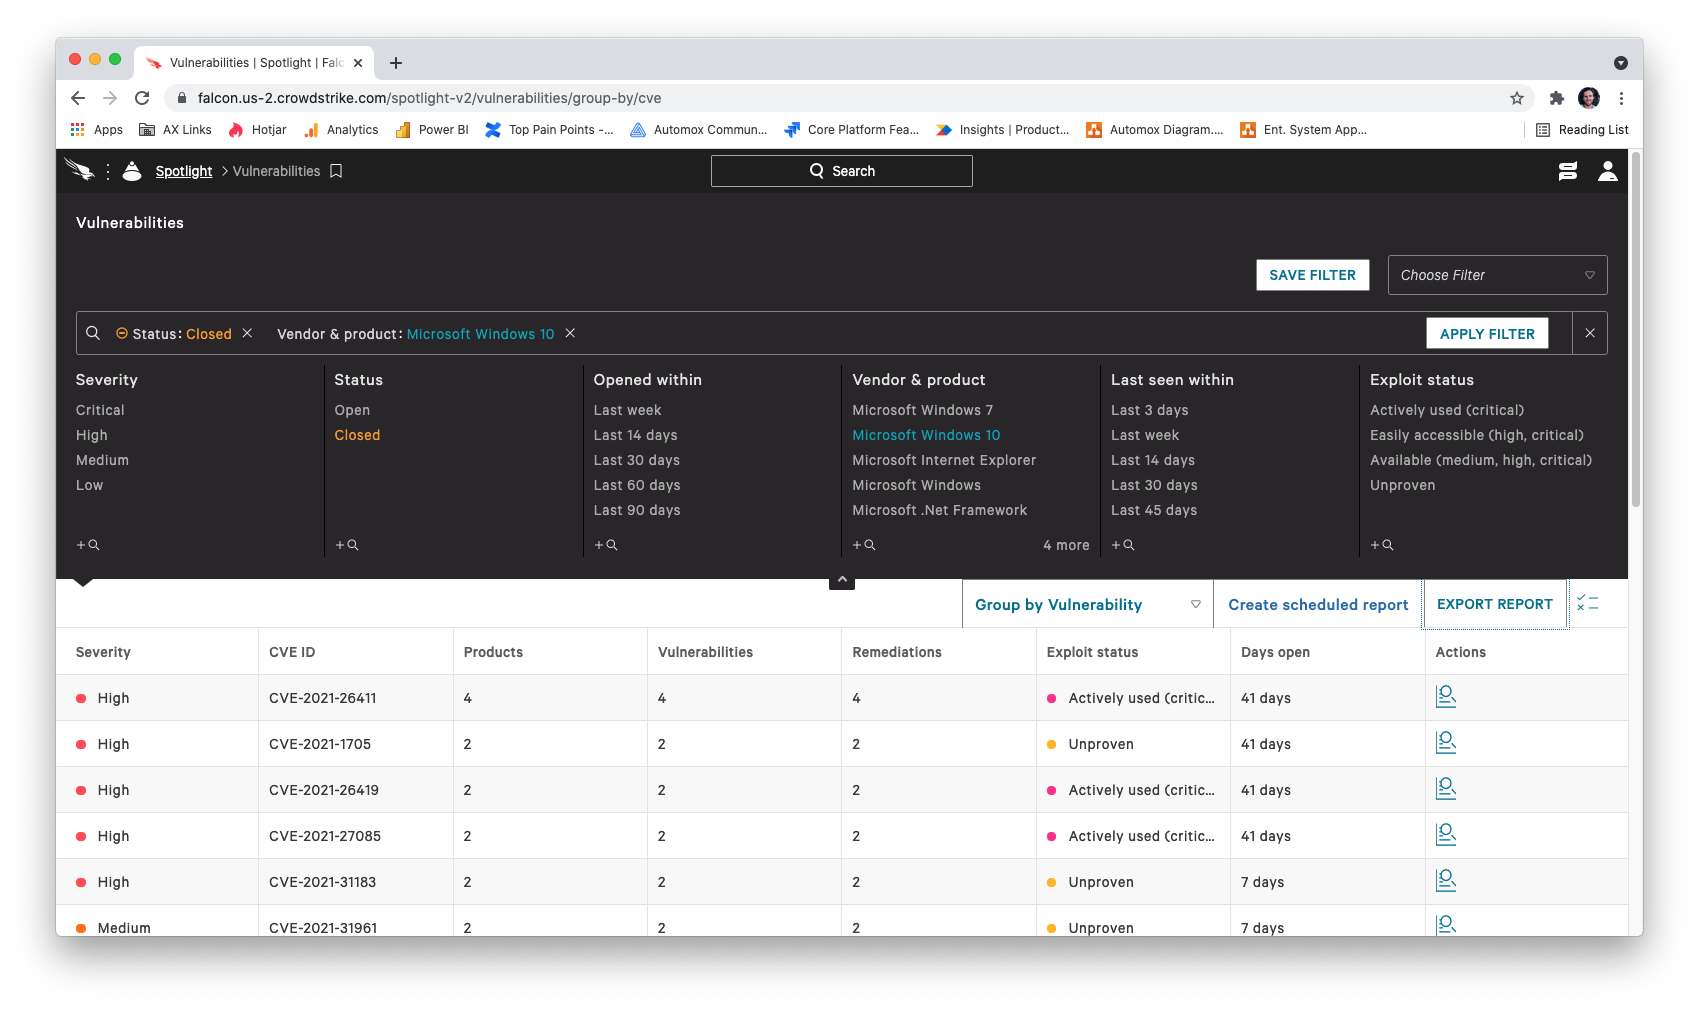The image size is (1699, 1010).
Task: Click EXPORT REPORT button
Action: pyautogui.click(x=1494, y=604)
